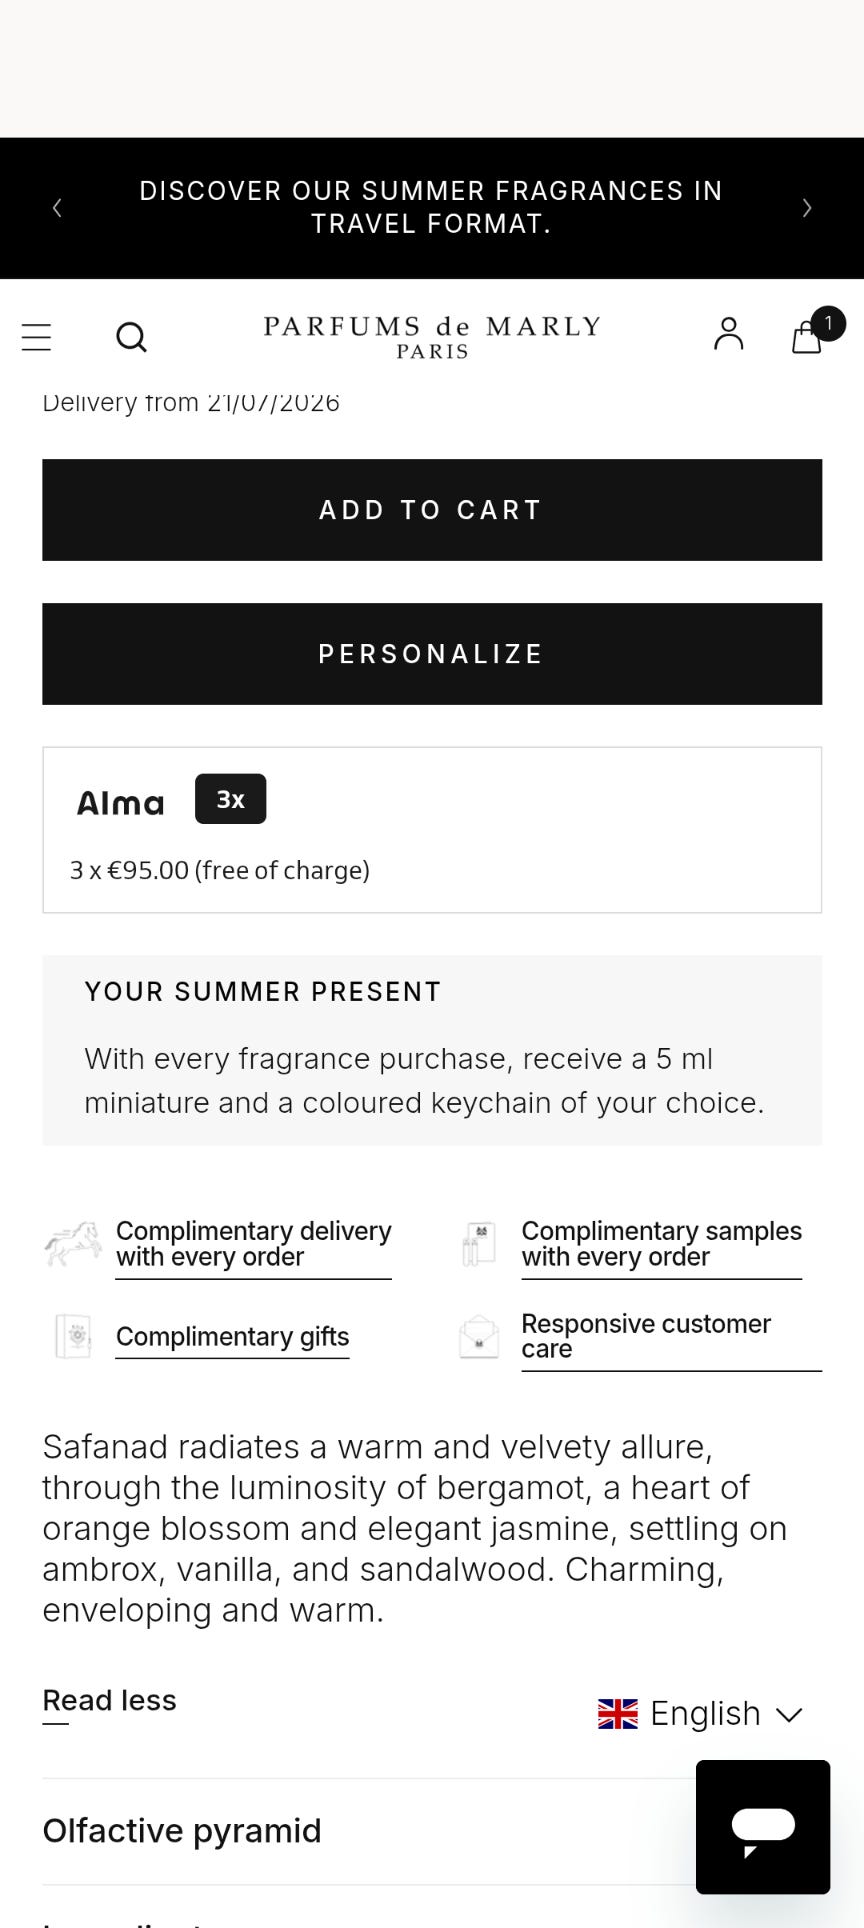864x1928 pixels.
Task: Click the horse complimentary delivery icon
Action: (x=73, y=1244)
